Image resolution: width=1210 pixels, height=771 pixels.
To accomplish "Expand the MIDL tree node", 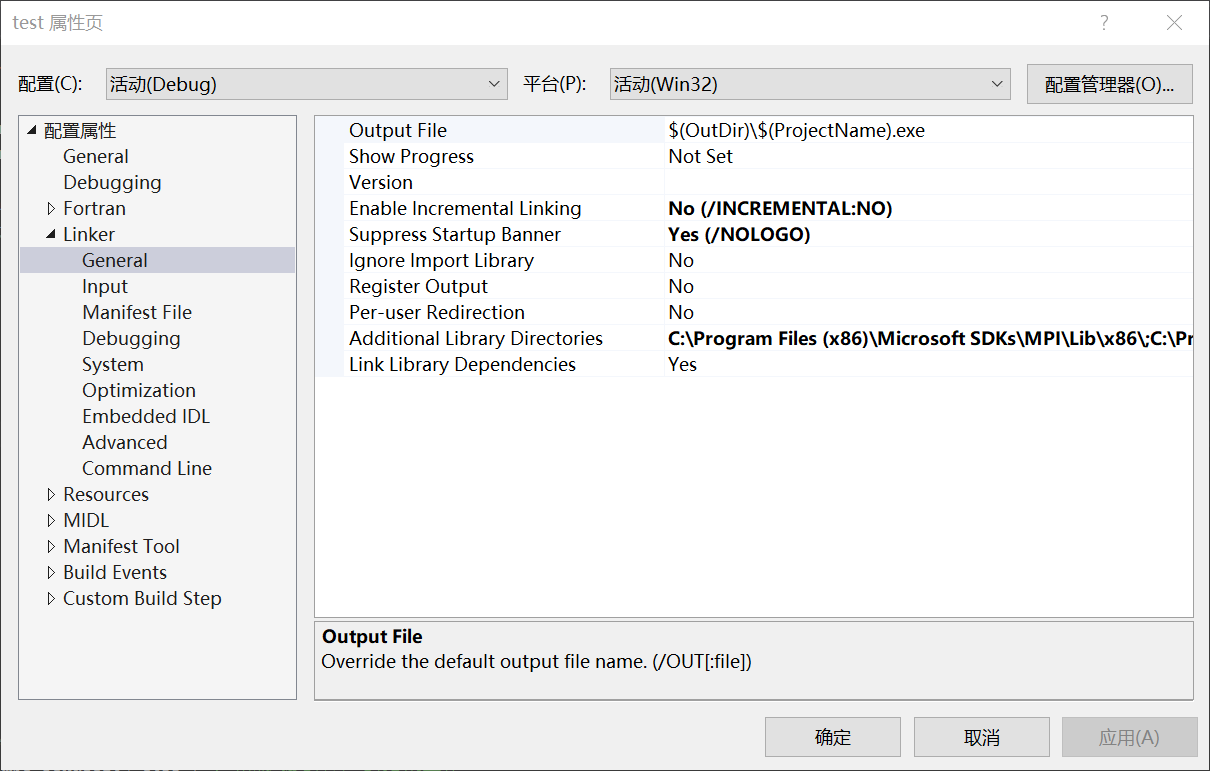I will pyautogui.click(x=51, y=520).
